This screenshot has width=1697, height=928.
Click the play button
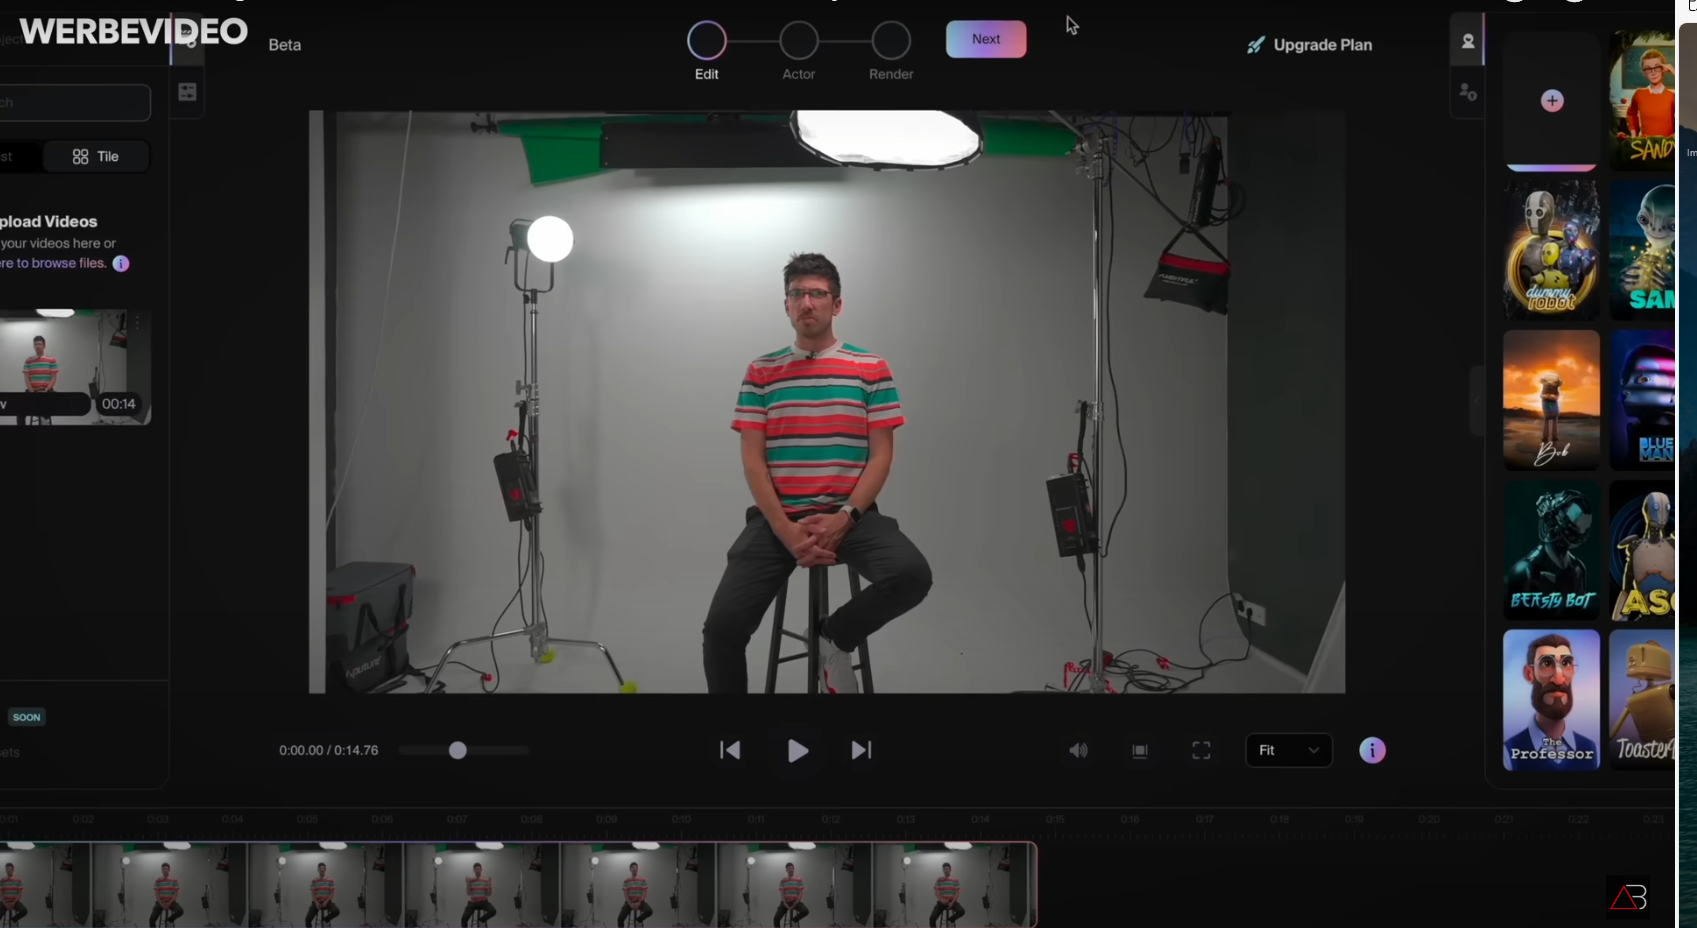[x=797, y=750]
